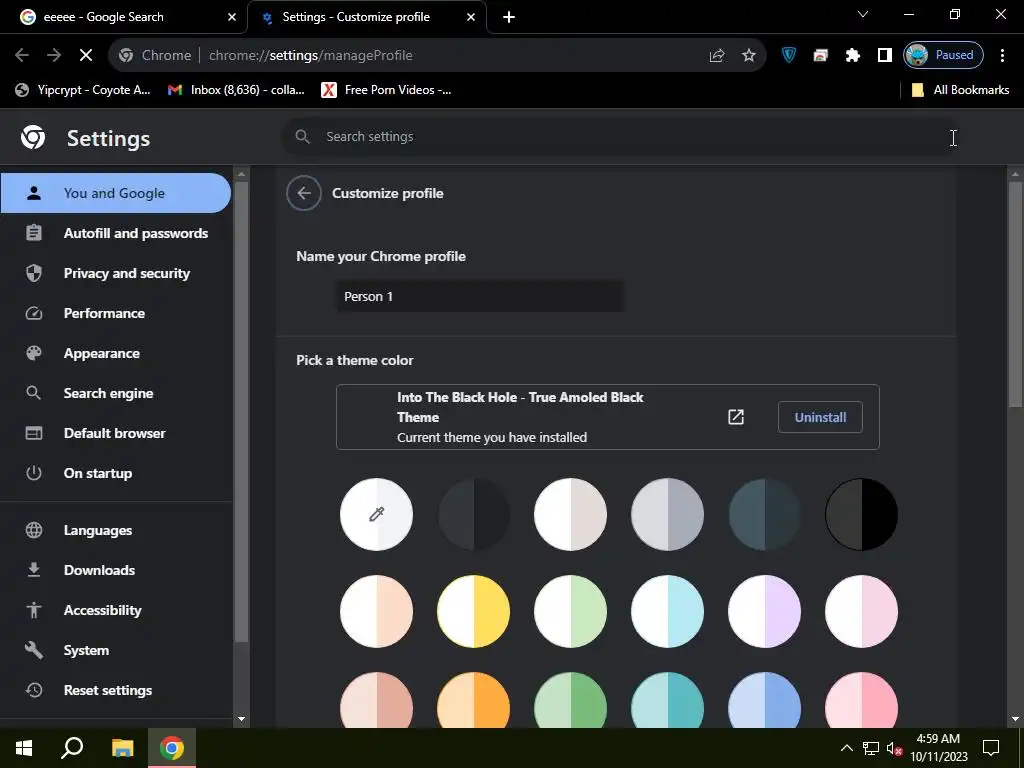Open the Windows notification center
The image size is (1024, 768).
click(x=991, y=748)
